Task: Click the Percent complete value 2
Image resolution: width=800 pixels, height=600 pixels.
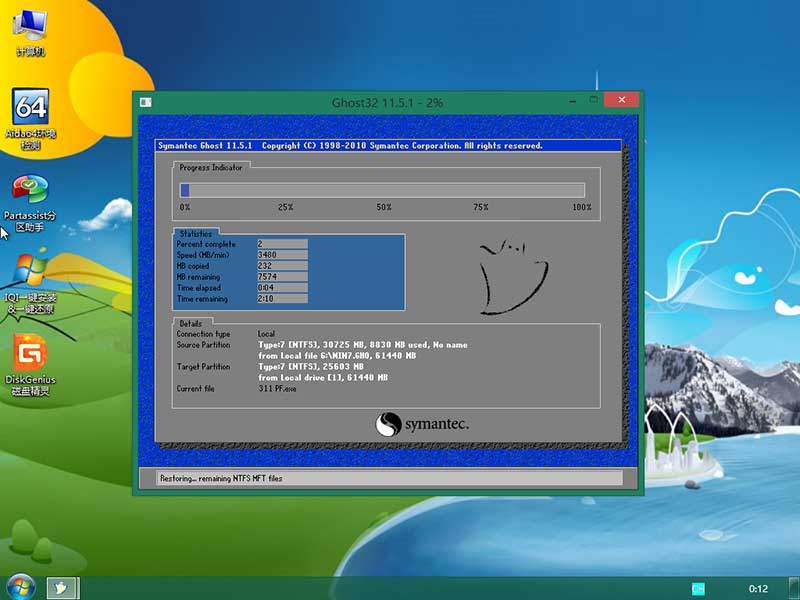Action: [x=282, y=244]
